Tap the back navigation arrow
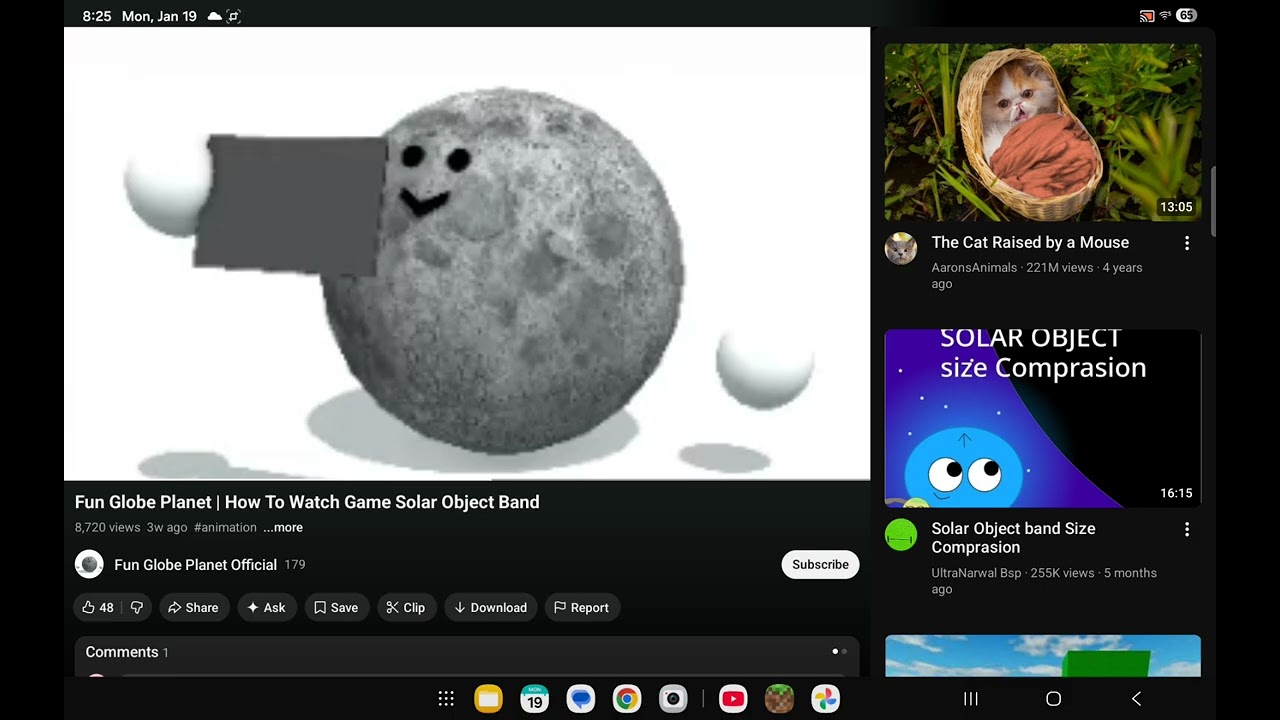This screenshot has height=720, width=1280. pos(1136,699)
